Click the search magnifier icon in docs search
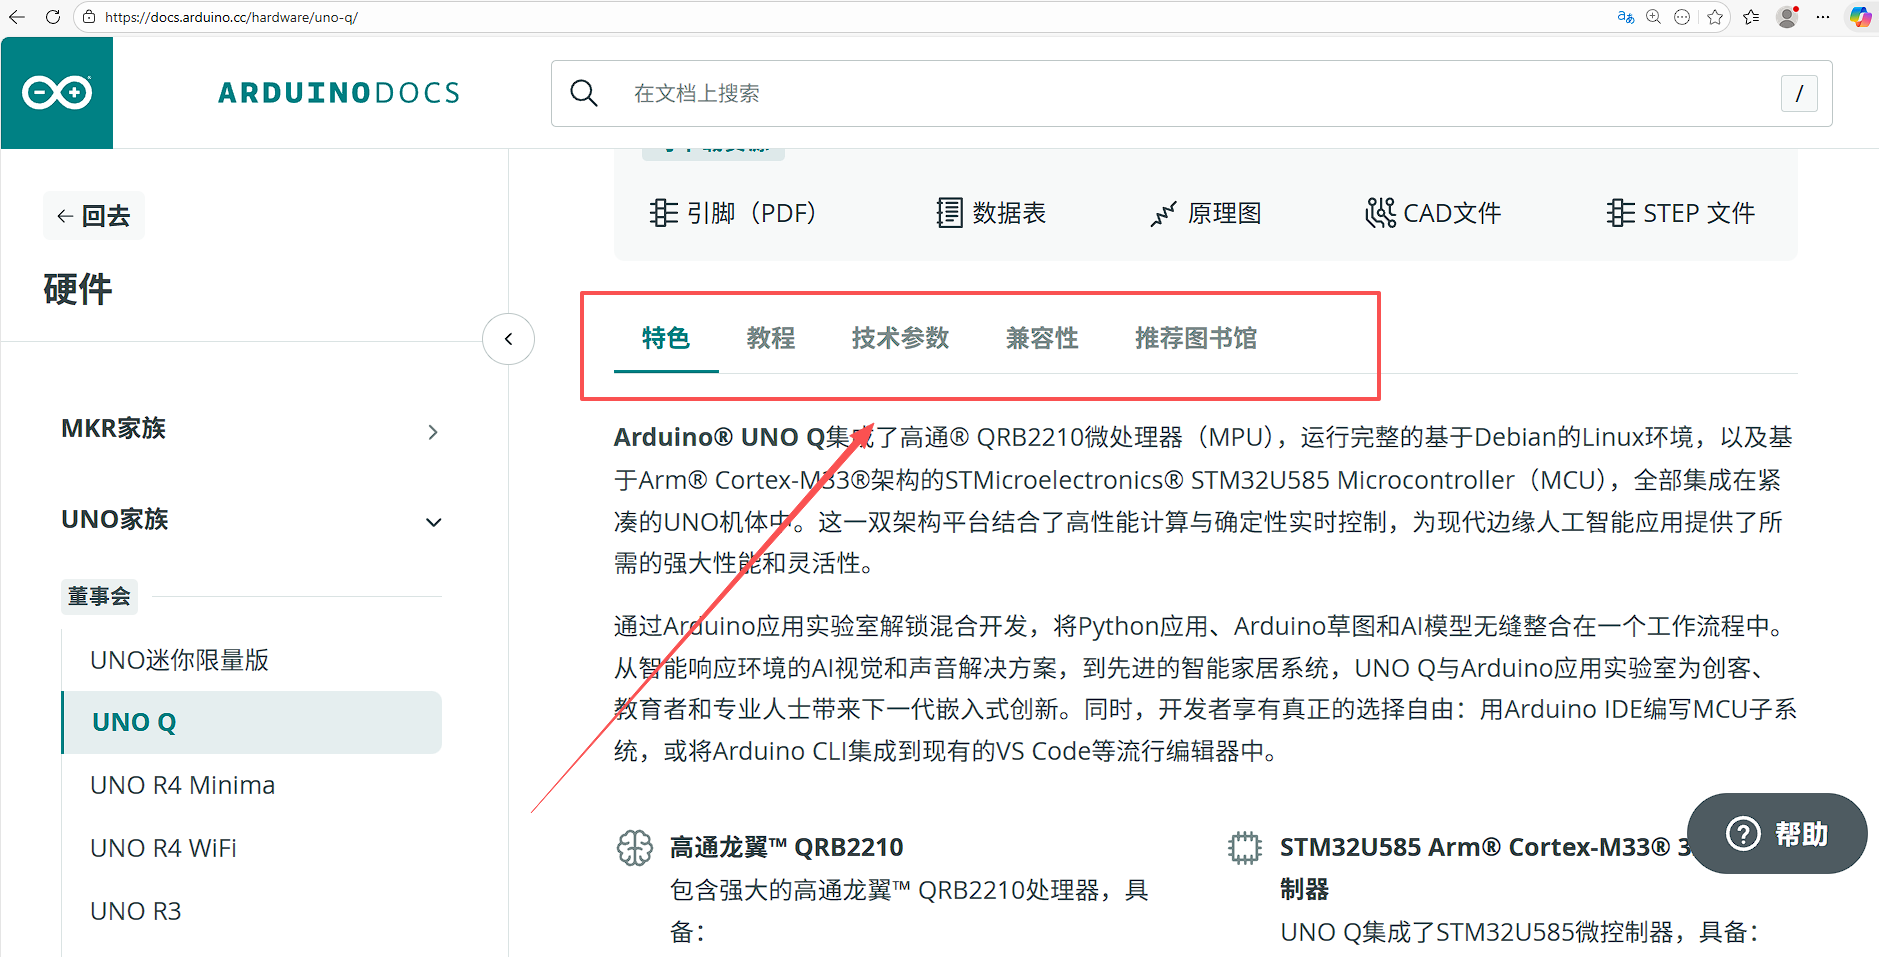Viewport: 1879px width, 957px height. point(584,93)
